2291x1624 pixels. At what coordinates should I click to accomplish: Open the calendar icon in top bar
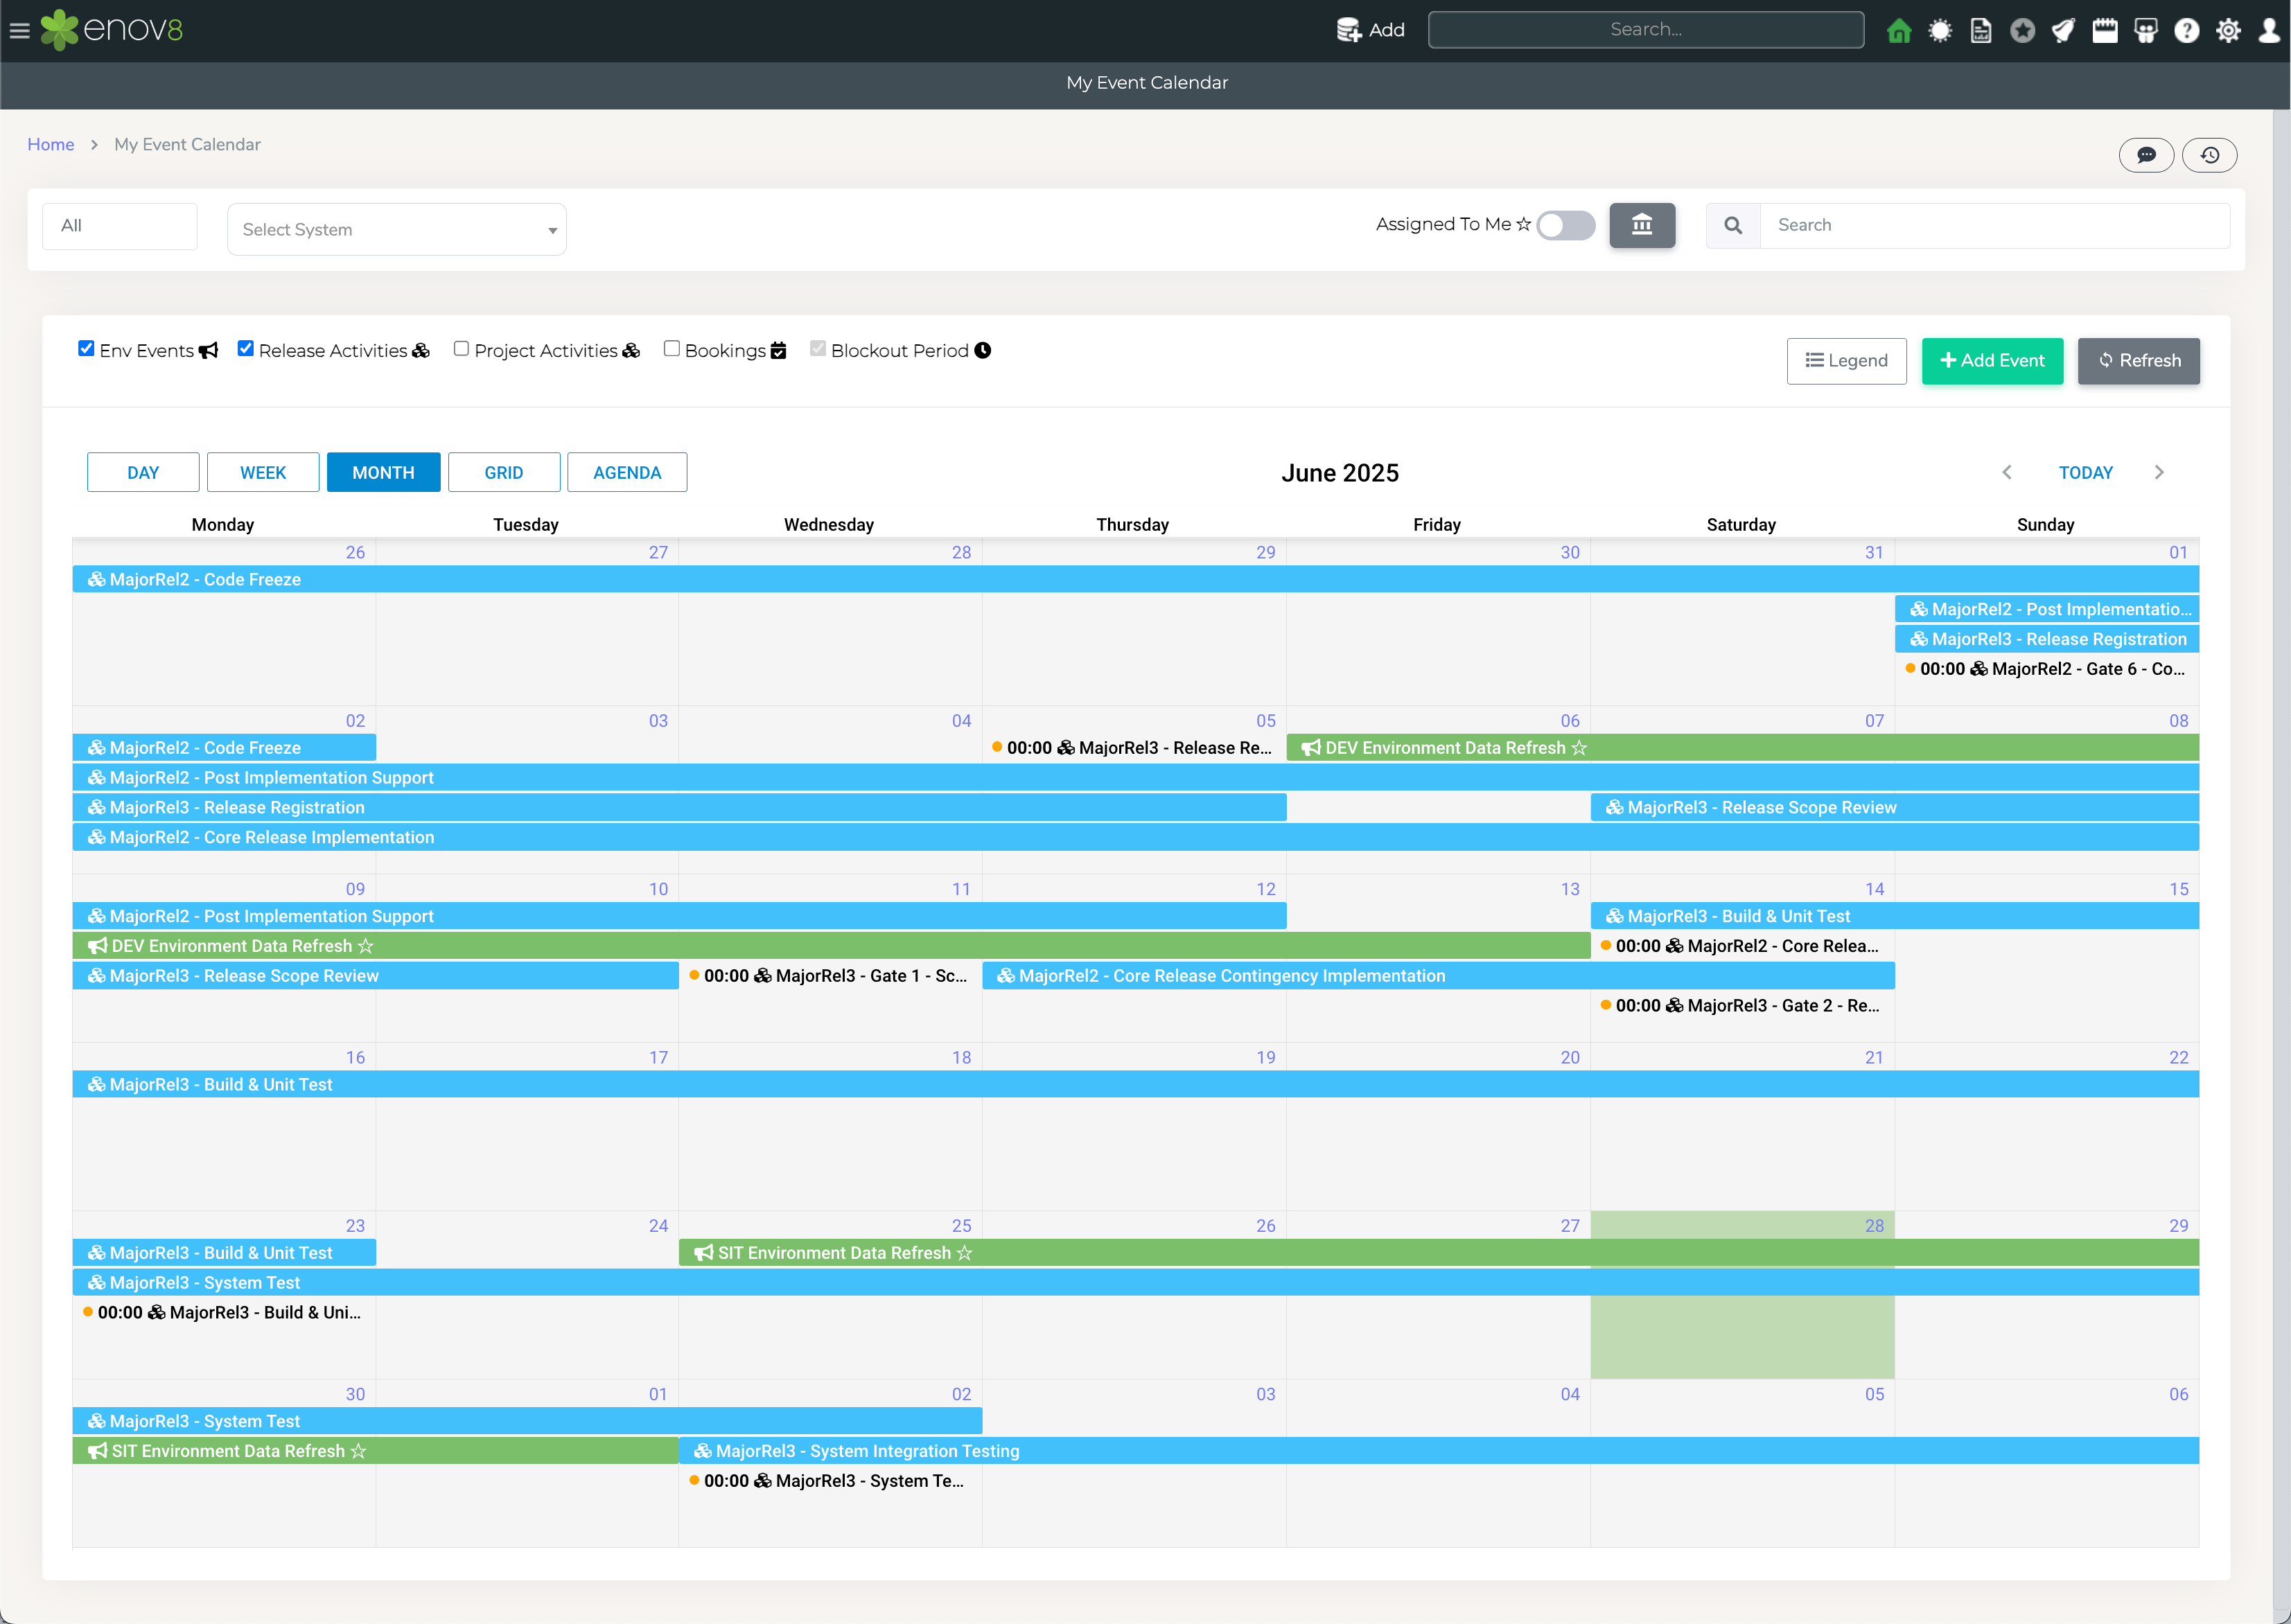point(2104,31)
